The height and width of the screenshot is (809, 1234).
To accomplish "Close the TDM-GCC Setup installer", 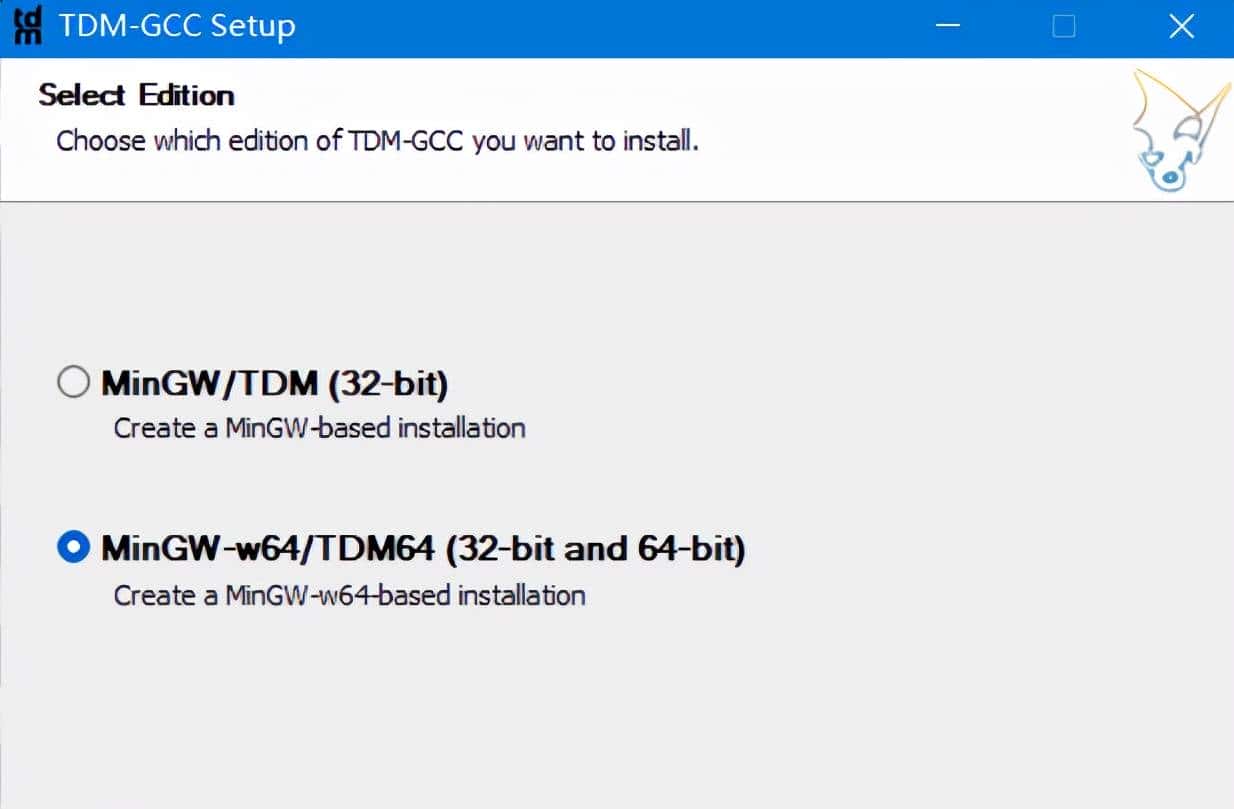I will coord(1181,26).
